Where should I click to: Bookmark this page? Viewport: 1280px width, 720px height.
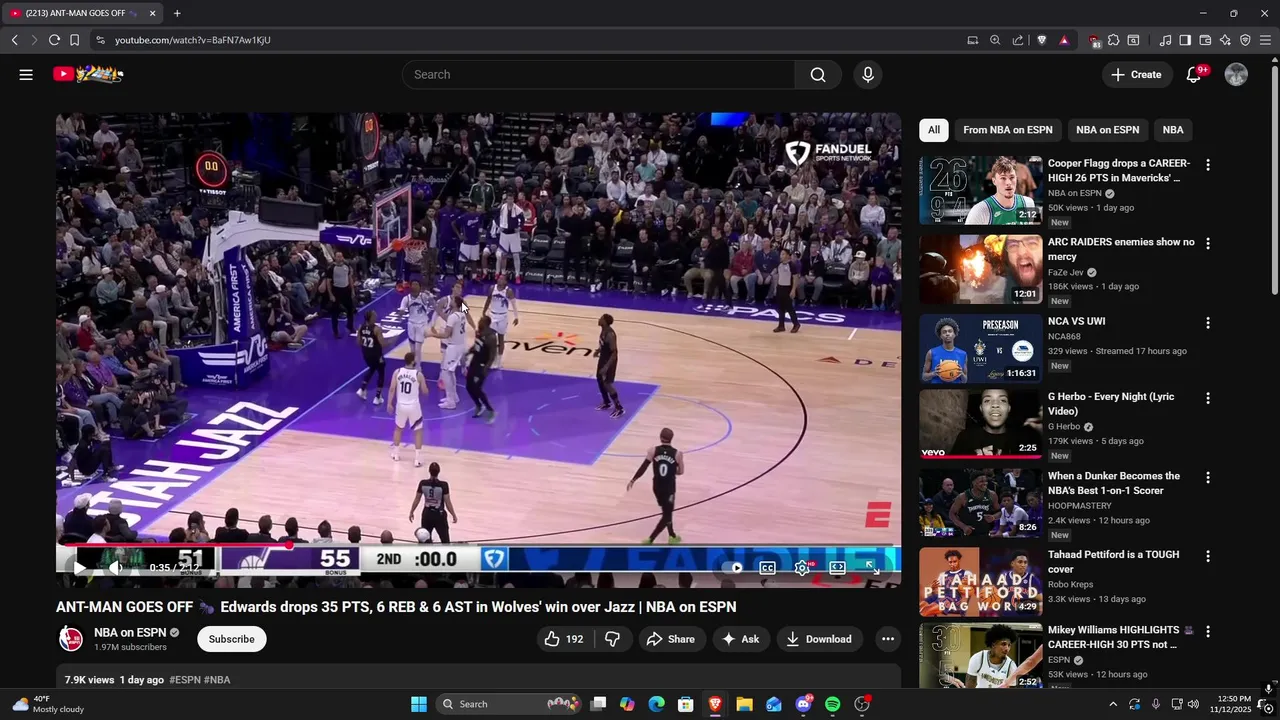tap(74, 40)
